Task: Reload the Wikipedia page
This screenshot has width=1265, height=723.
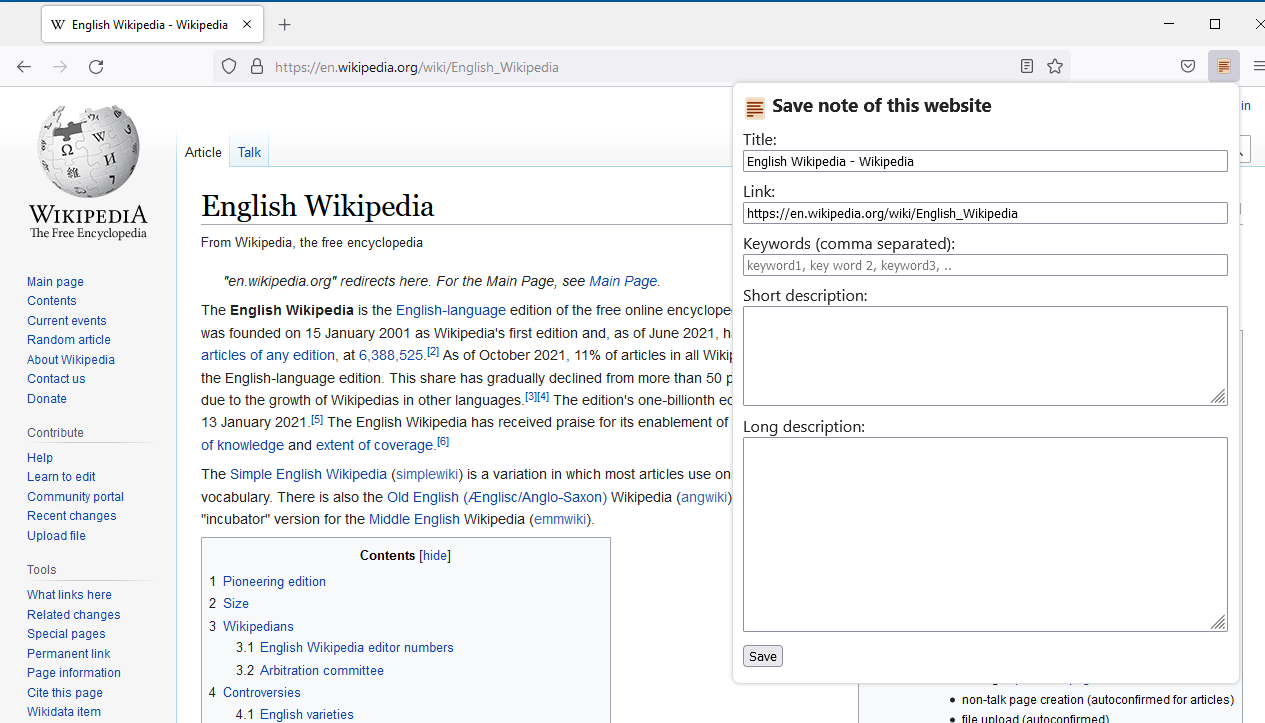Action: pyautogui.click(x=96, y=66)
